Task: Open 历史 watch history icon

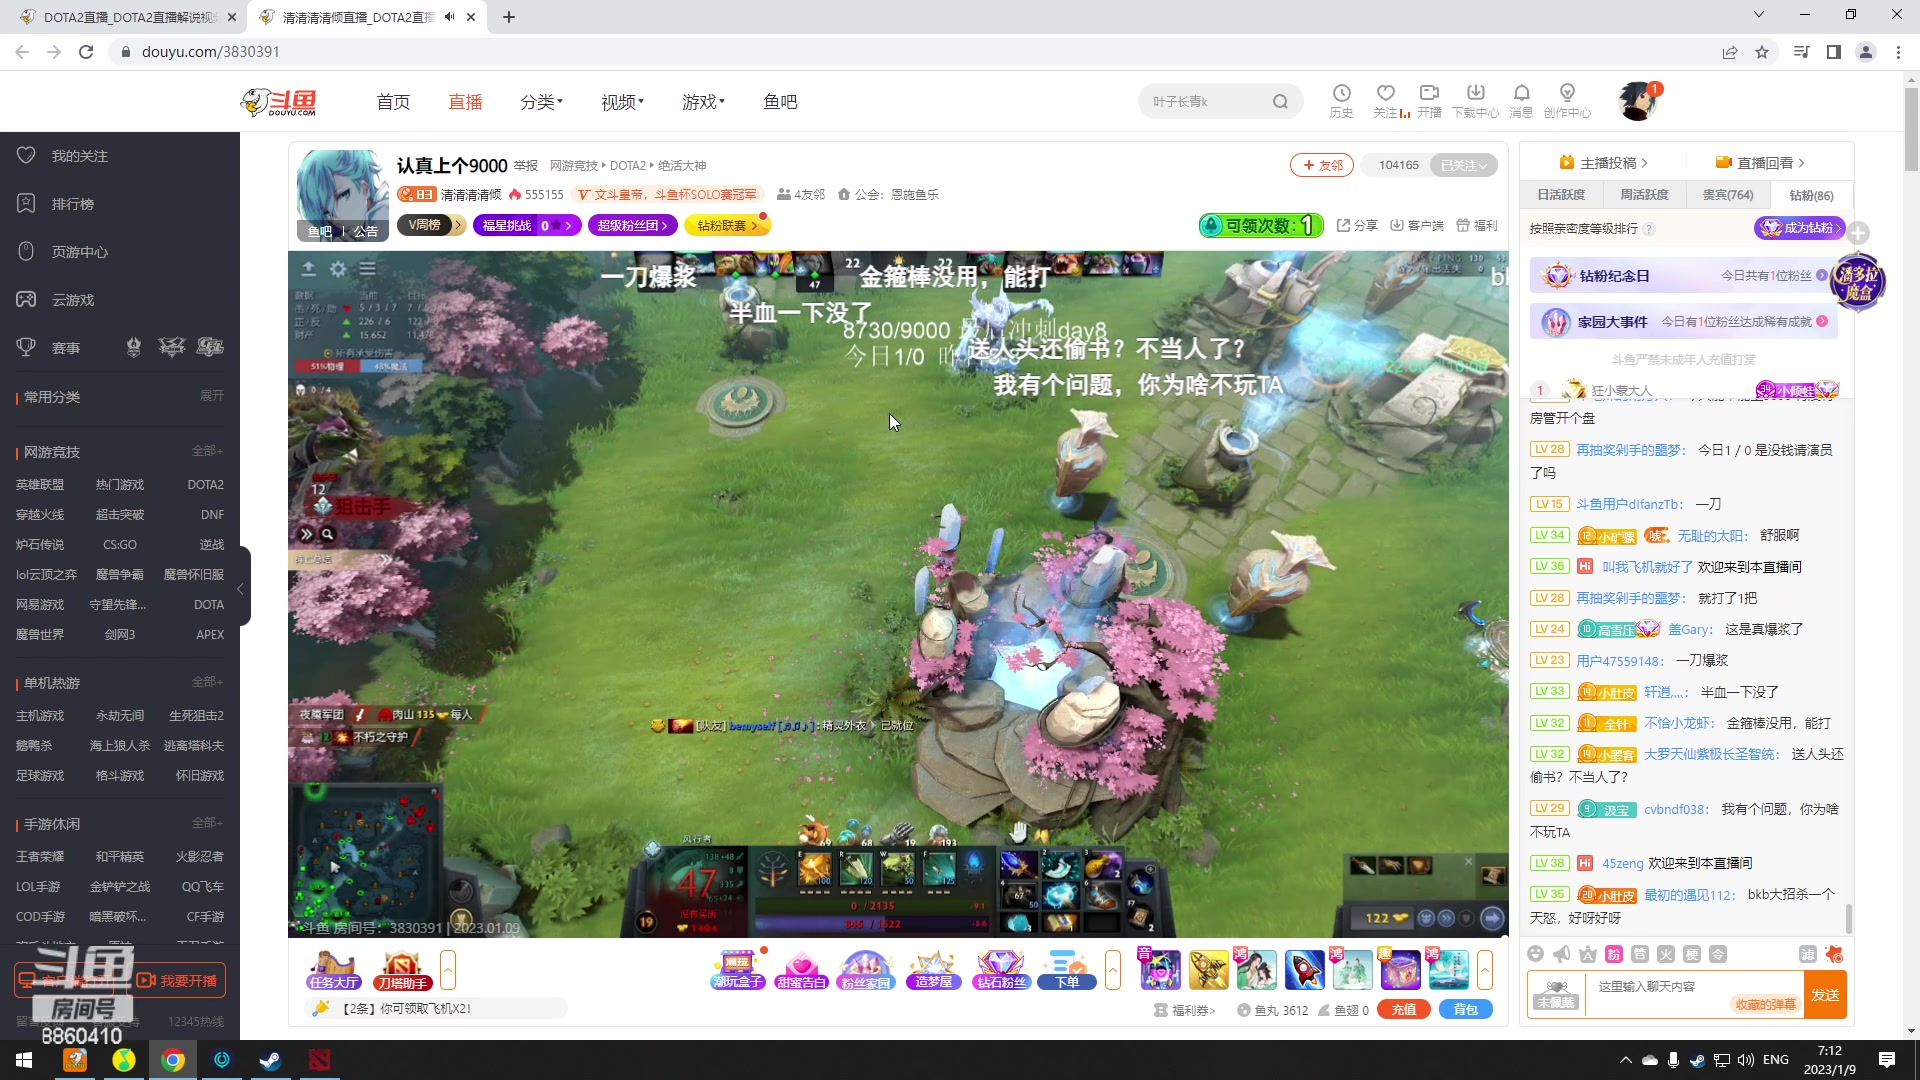Action: [x=1341, y=101]
